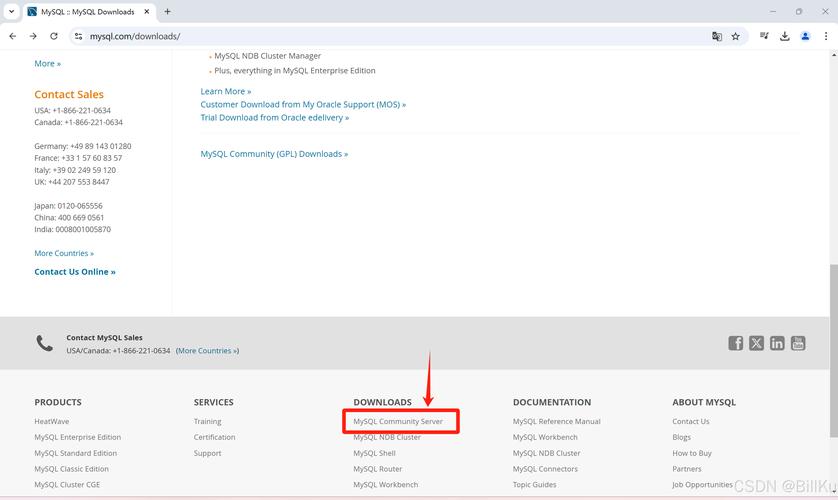Viewport: 838px width, 500px height.
Task: Click the translate page icon
Action: (717, 36)
